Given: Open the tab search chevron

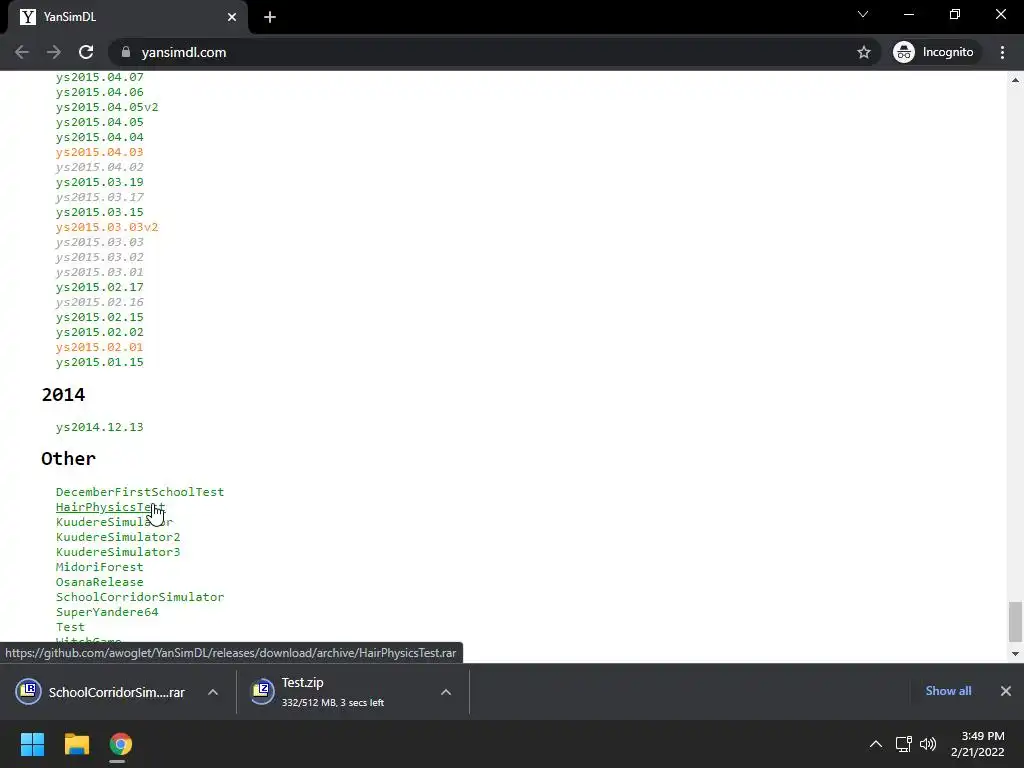Looking at the screenshot, I should tap(863, 14).
